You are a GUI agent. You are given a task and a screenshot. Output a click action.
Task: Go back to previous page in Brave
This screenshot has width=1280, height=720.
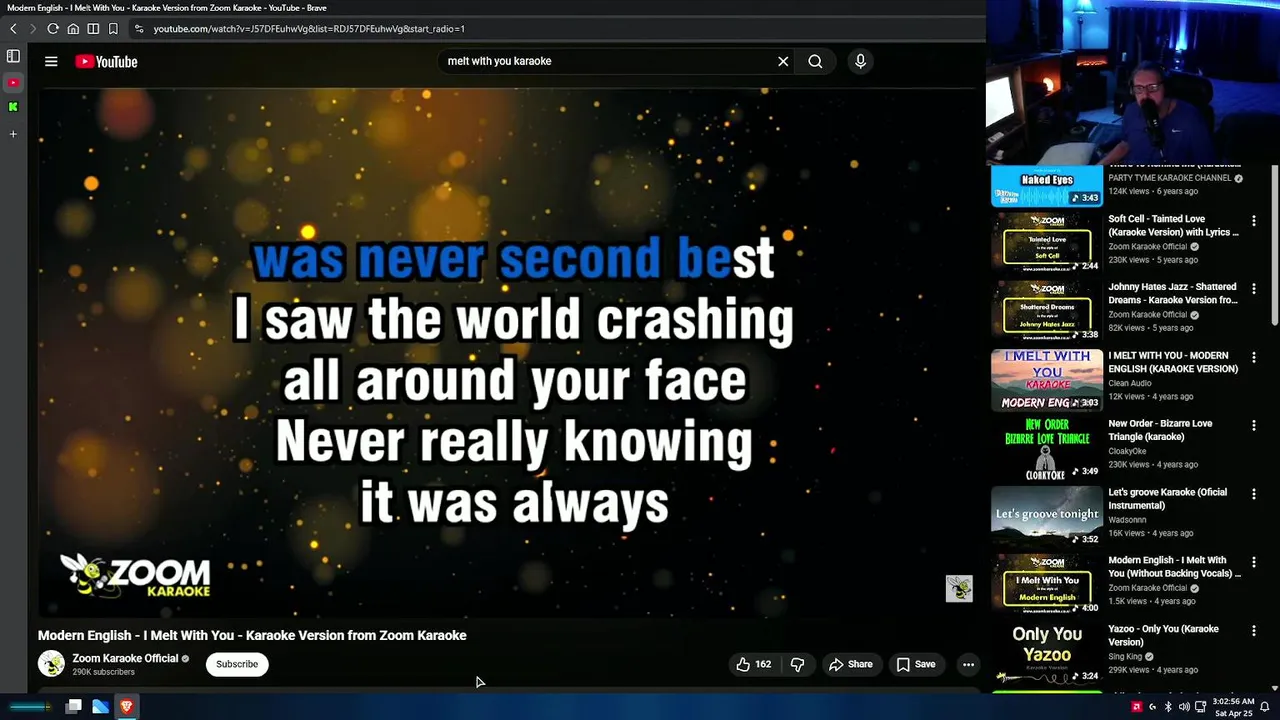[x=13, y=29]
